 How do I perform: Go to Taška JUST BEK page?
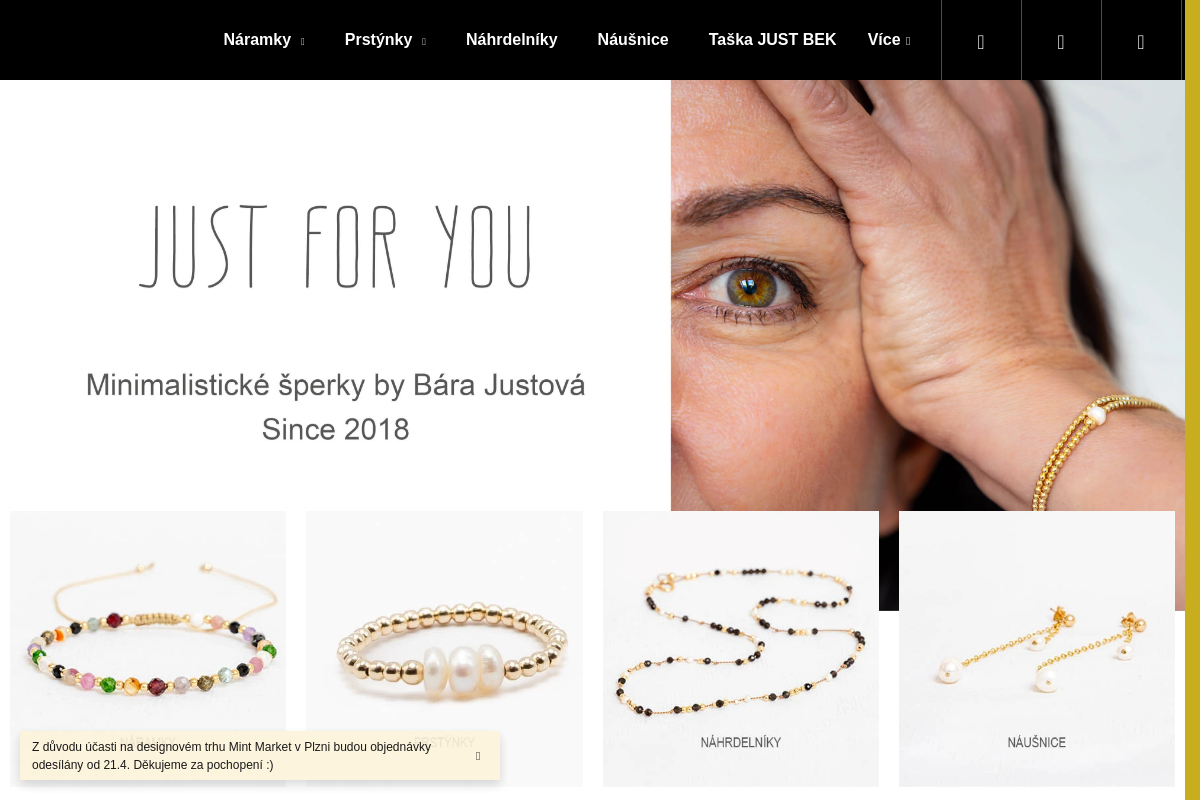coord(772,40)
